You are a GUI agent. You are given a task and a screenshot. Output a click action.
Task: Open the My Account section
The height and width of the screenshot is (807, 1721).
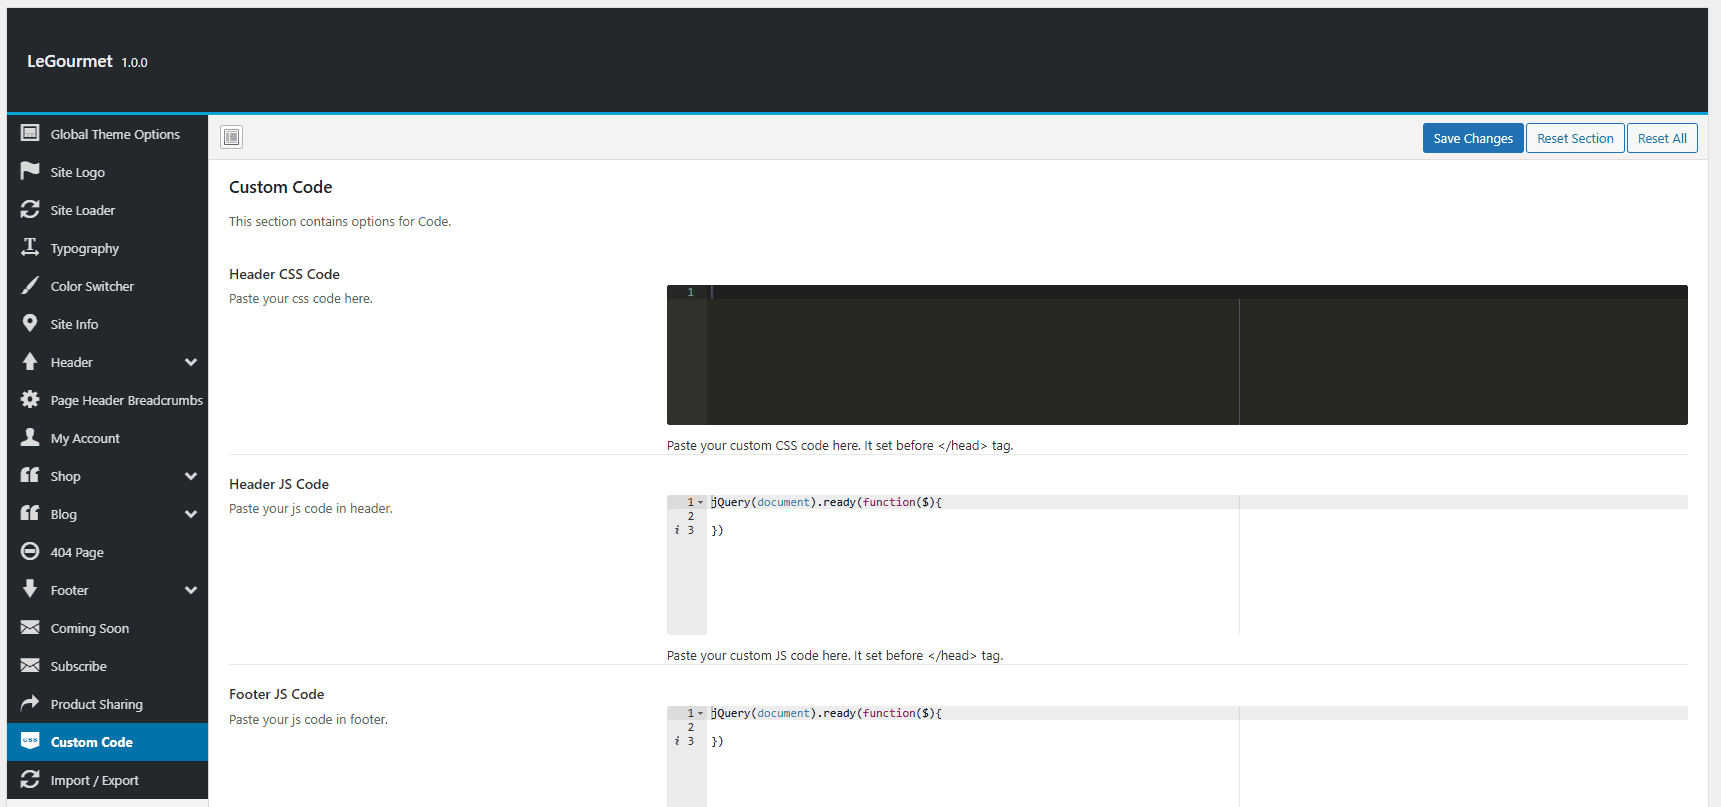(x=107, y=438)
